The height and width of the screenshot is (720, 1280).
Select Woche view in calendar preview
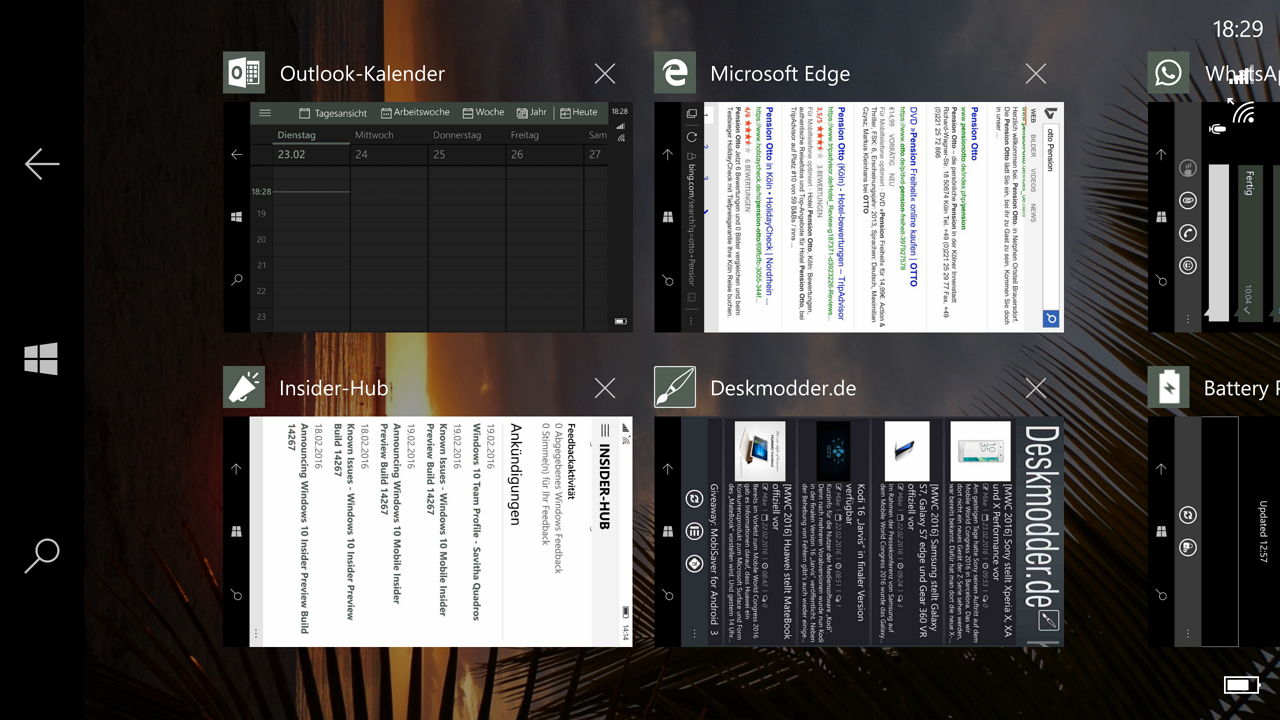click(x=483, y=112)
